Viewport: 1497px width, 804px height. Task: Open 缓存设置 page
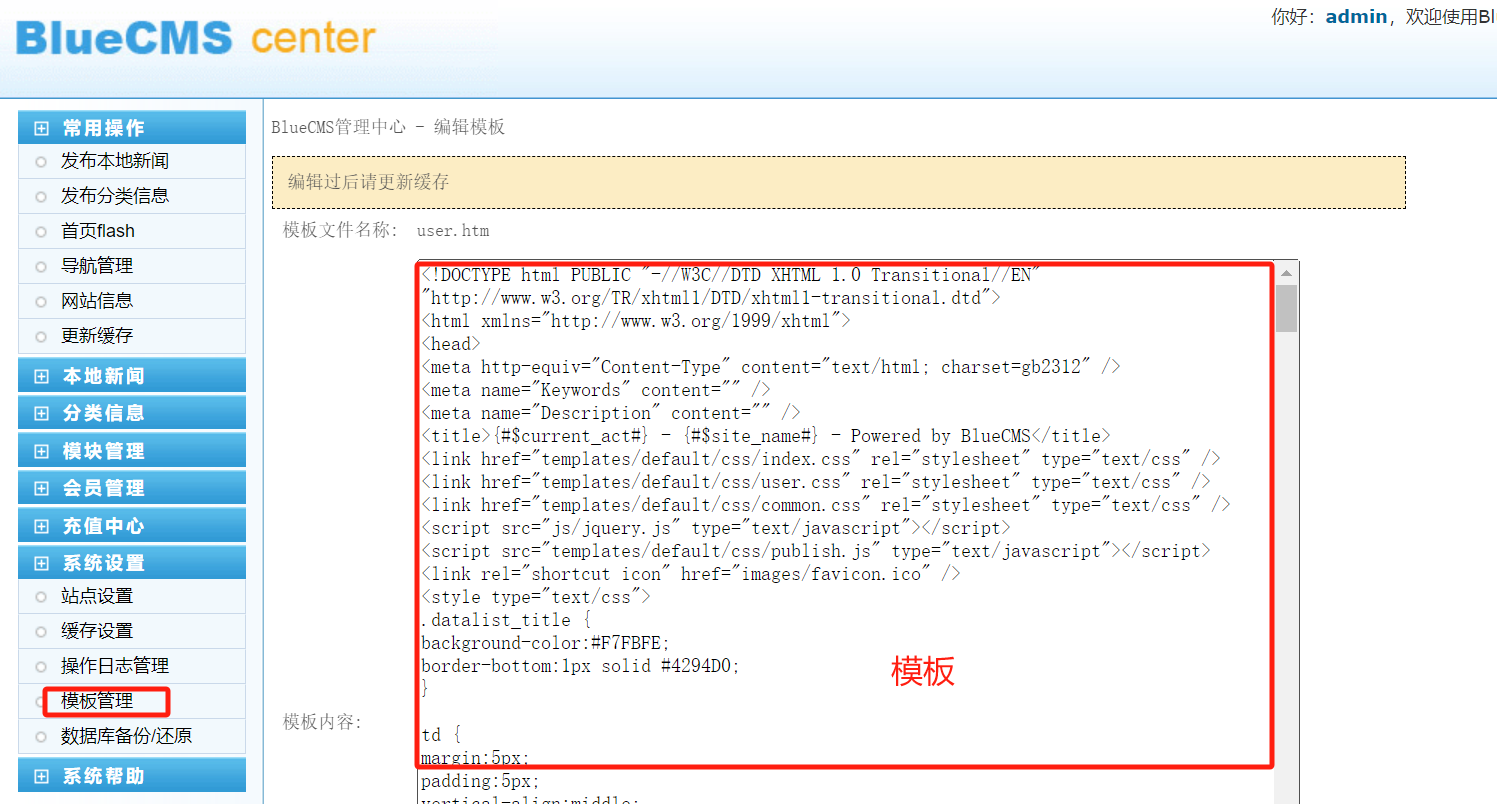coord(96,631)
